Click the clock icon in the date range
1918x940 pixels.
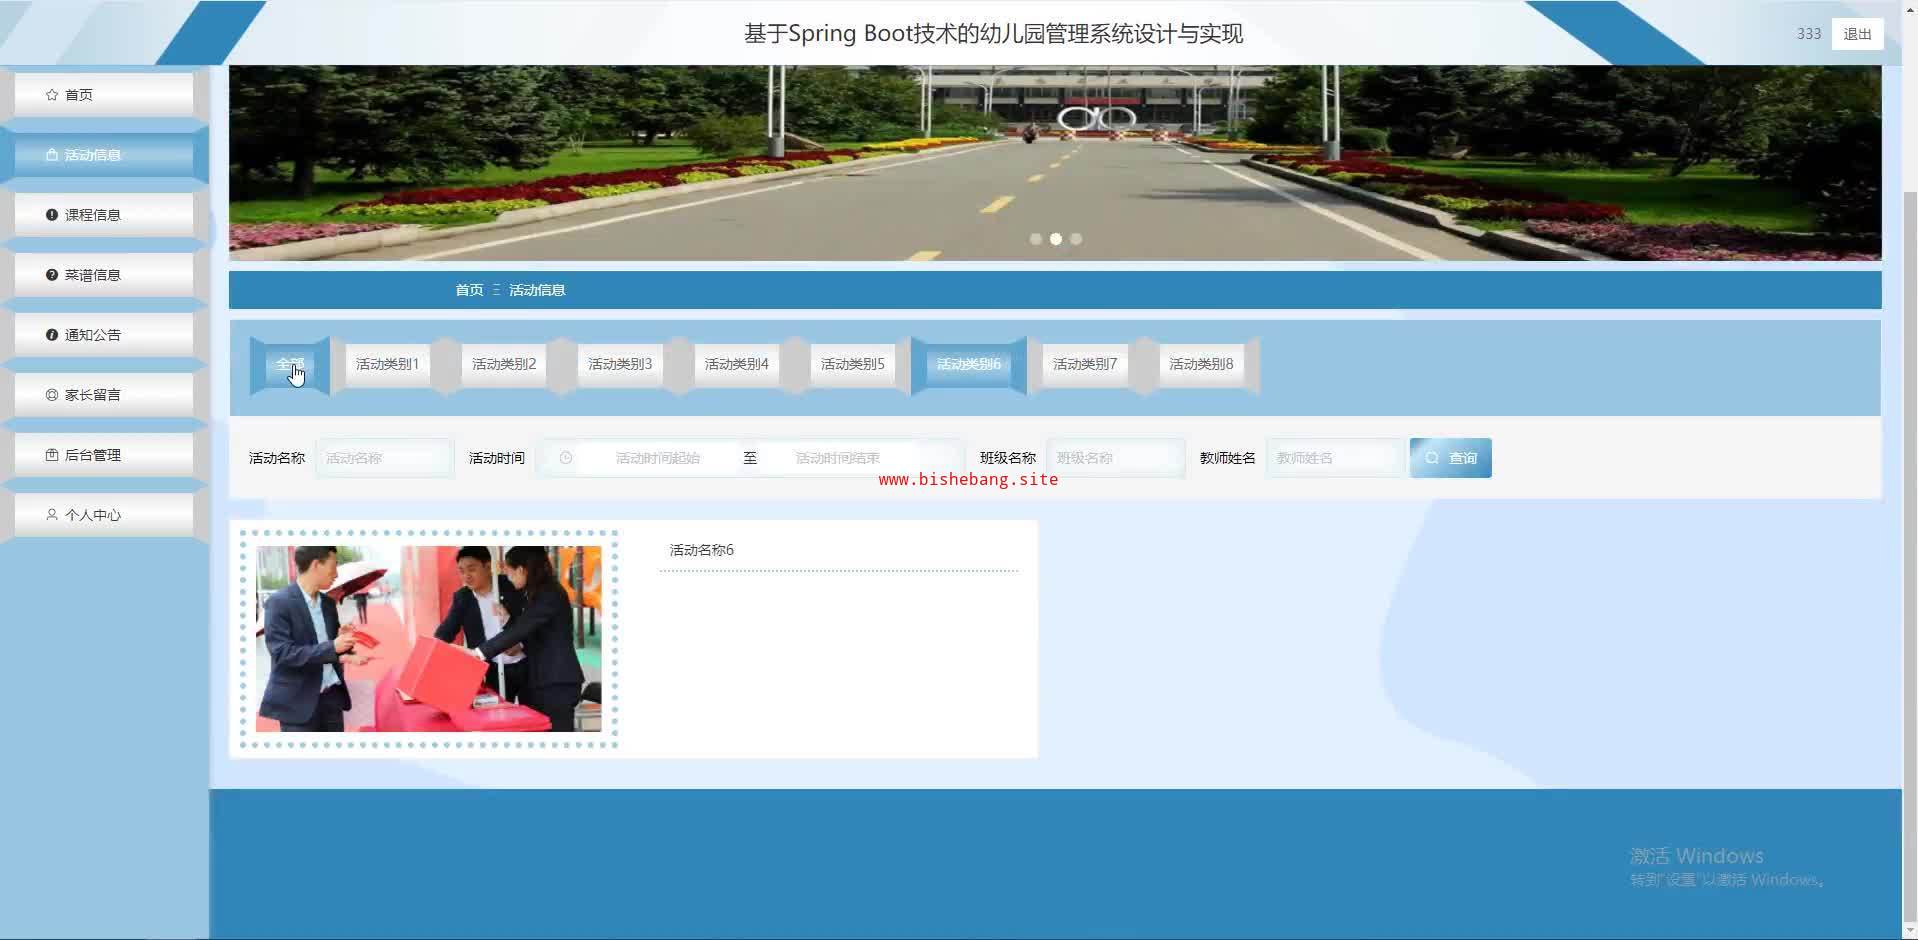click(x=566, y=458)
